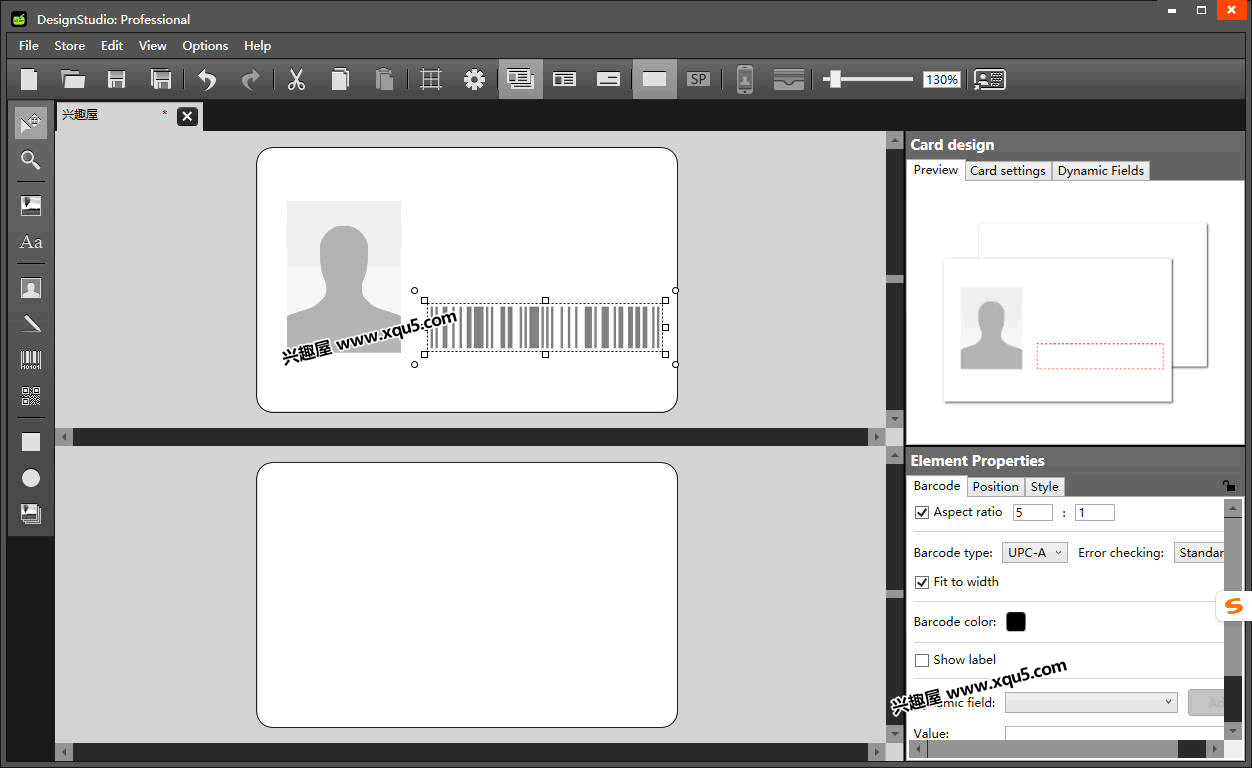
Task: Click the Barcode color black swatch
Action: (1016, 622)
